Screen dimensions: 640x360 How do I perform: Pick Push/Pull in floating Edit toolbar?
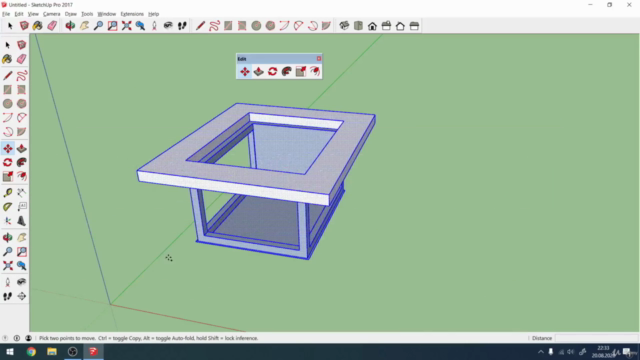258,71
